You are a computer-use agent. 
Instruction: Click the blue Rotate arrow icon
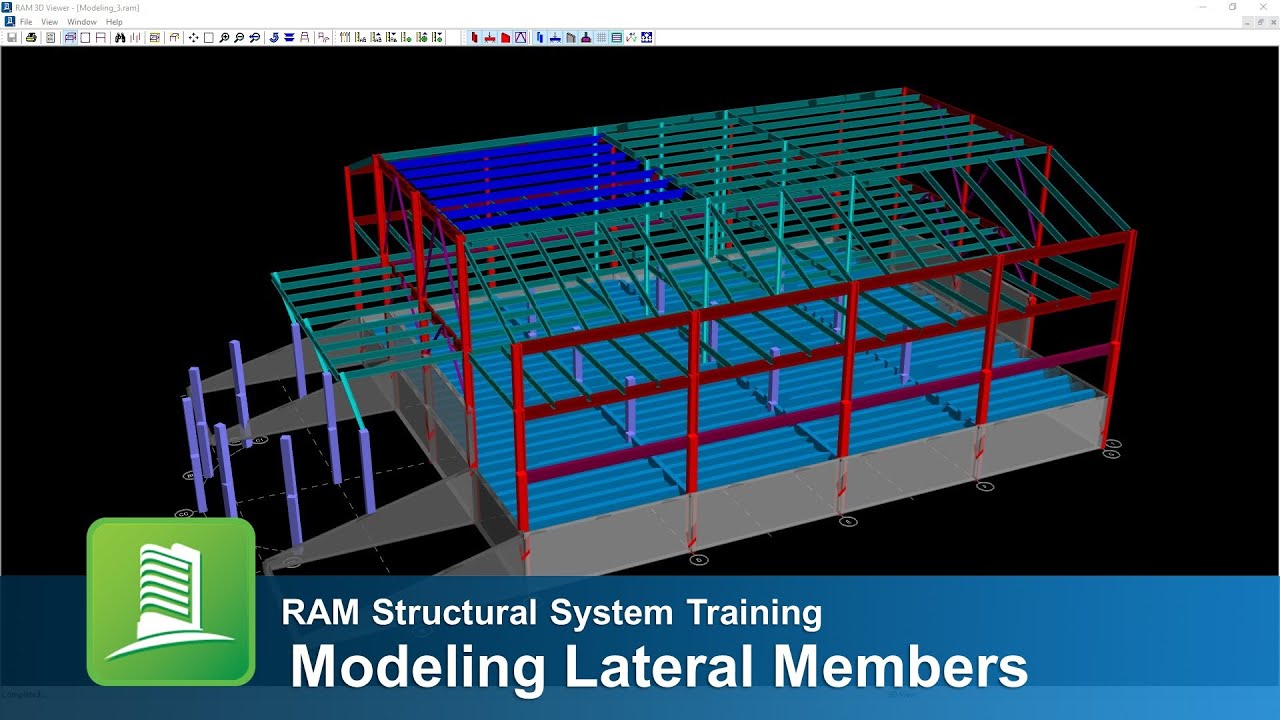[273, 38]
